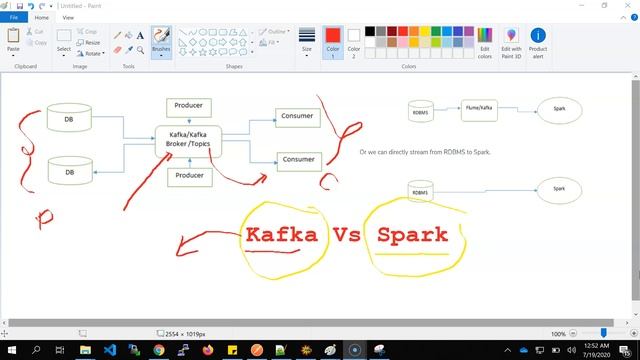Open Visual Studio Code from taskbar

(x=110, y=350)
